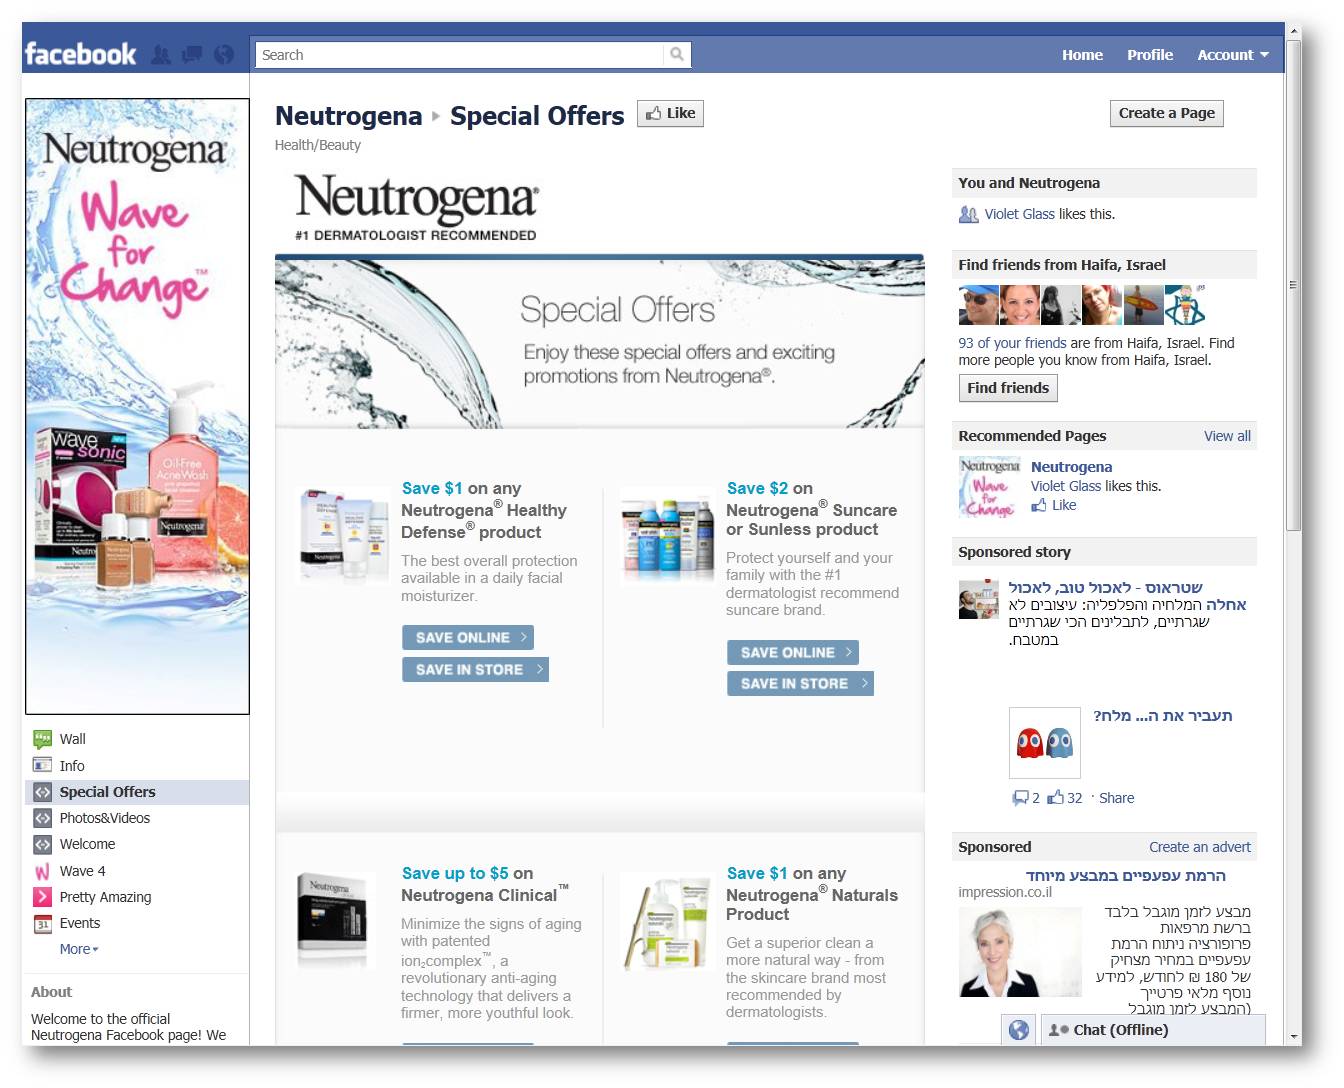Click the comment icon under sponsored story
Screen dimensions: 1344x1088
click(1020, 798)
